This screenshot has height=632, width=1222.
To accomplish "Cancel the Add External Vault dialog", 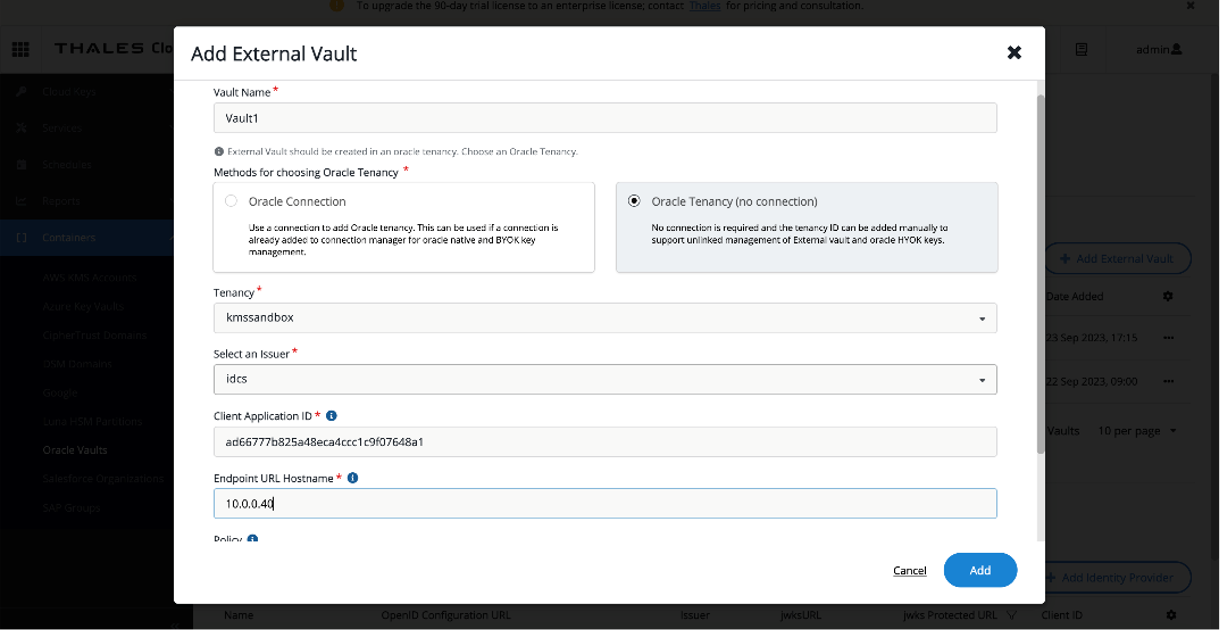I will [909, 570].
